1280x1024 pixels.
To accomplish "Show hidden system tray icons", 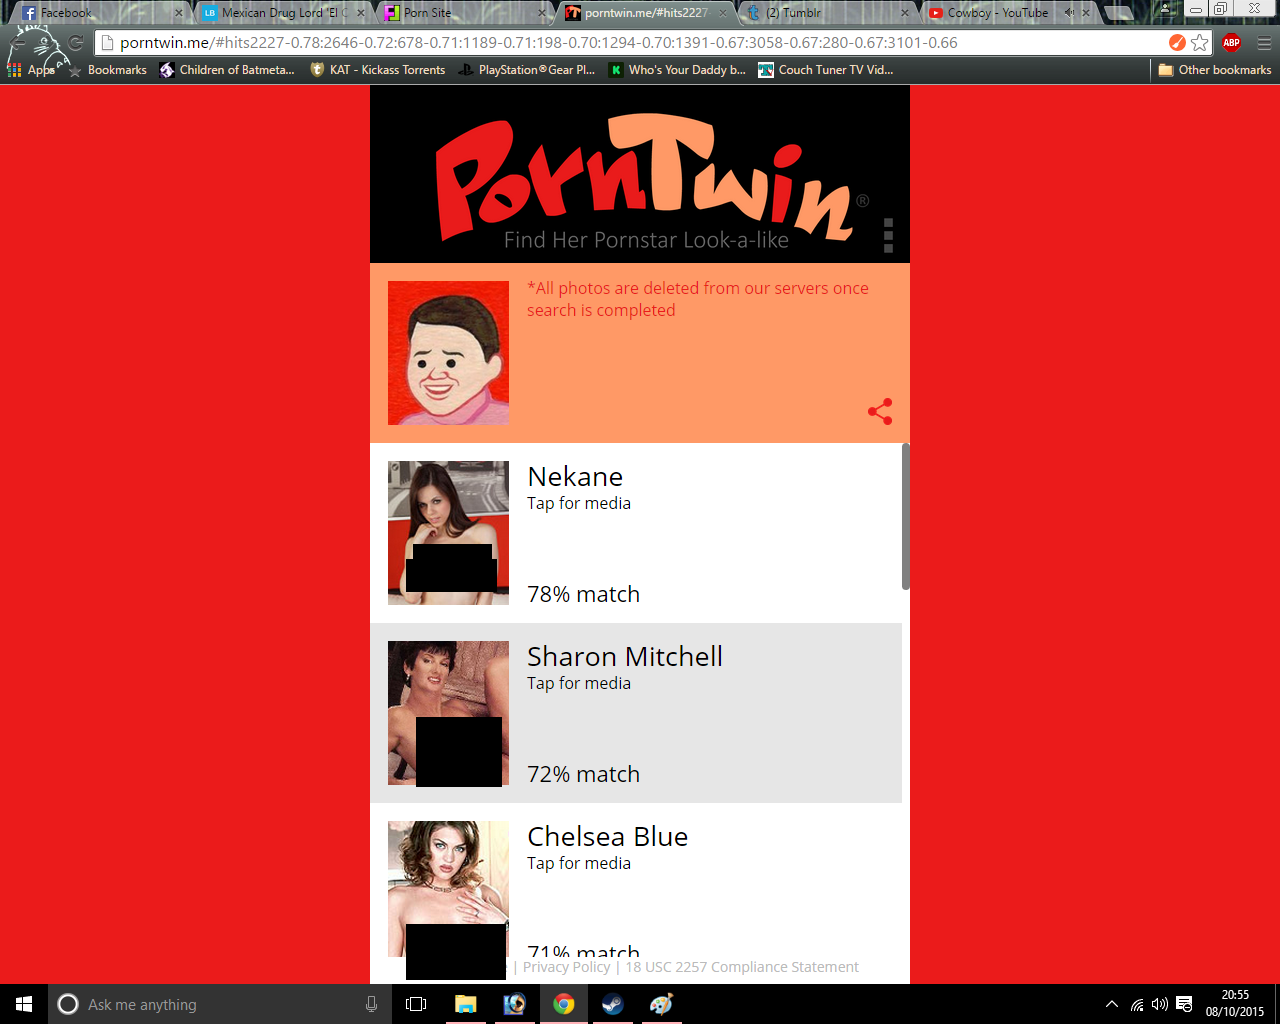I will coord(1111,1004).
